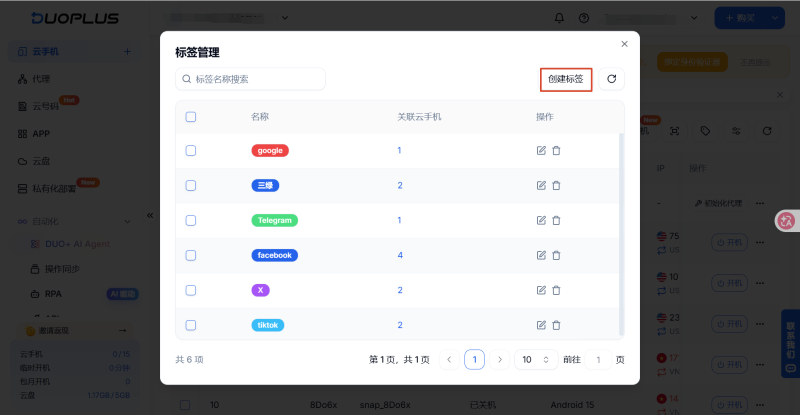The height and width of the screenshot is (415, 800).
Task: Delete the X tag
Action: (x=557, y=290)
